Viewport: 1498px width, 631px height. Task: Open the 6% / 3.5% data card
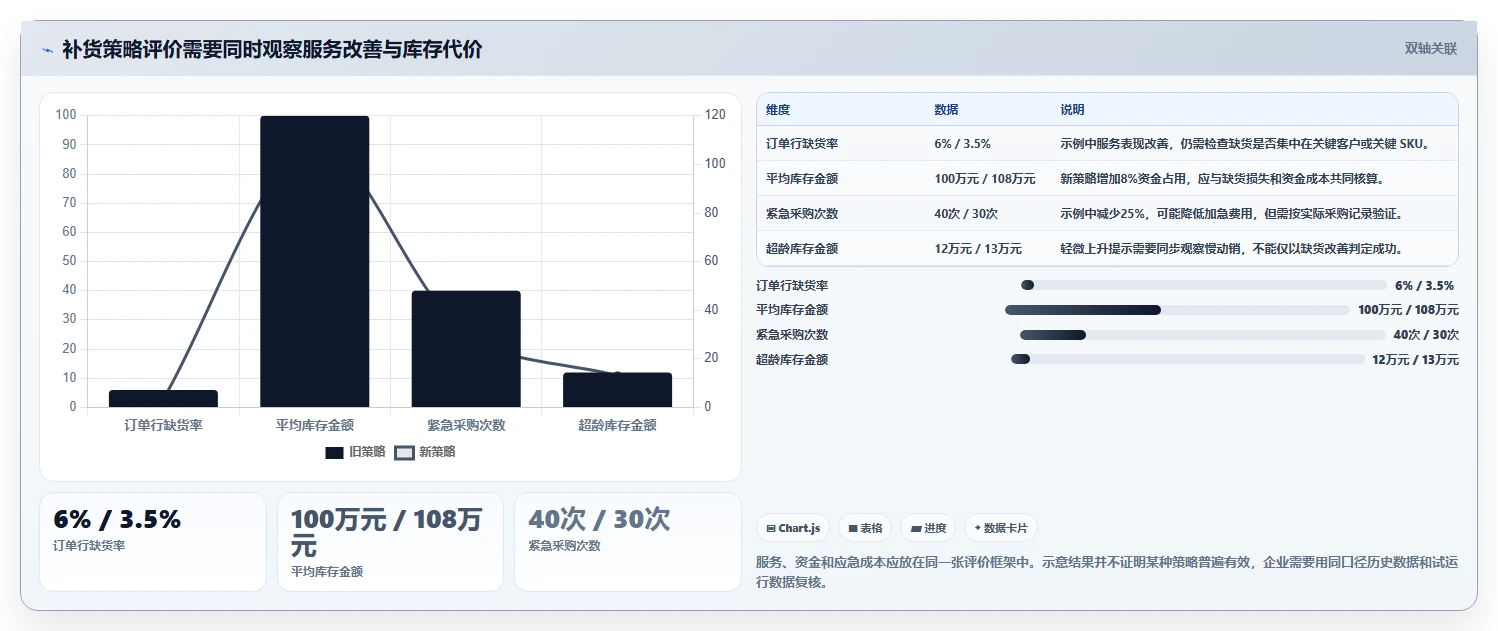click(x=153, y=541)
